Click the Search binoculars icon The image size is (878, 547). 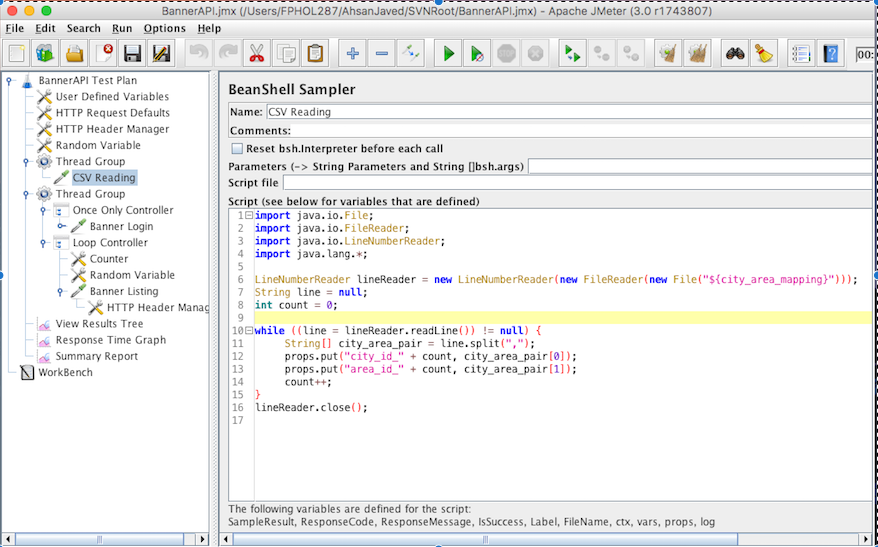click(735, 54)
